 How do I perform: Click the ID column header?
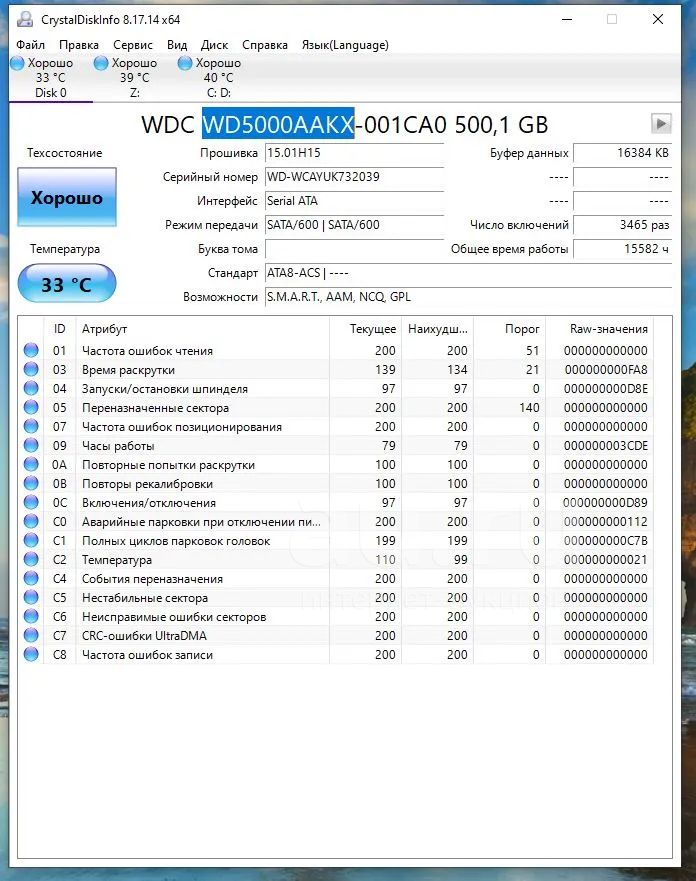(x=60, y=329)
